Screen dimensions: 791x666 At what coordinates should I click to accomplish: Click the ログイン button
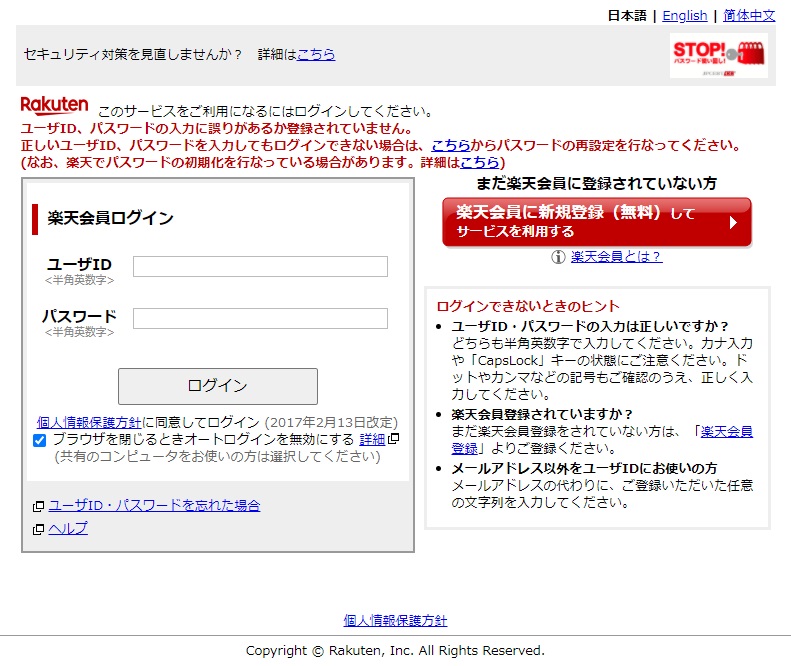(218, 386)
